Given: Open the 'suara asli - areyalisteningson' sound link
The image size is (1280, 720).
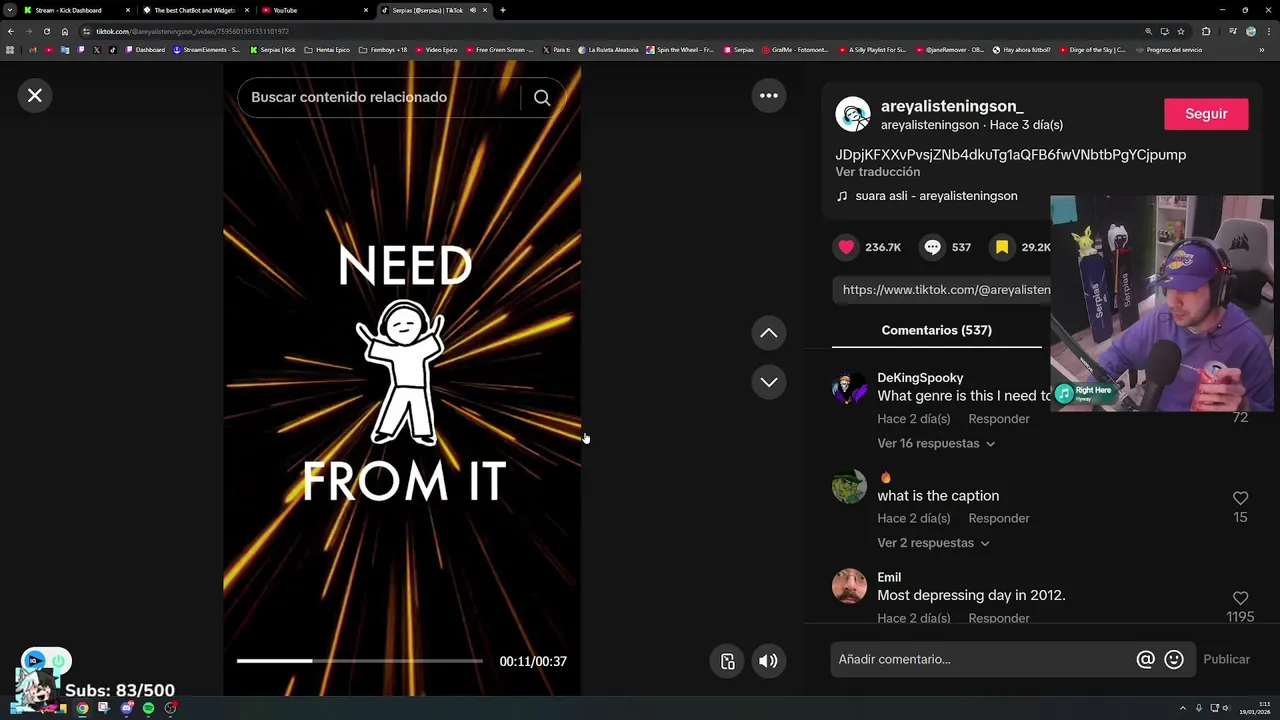Looking at the screenshot, I should 936,196.
